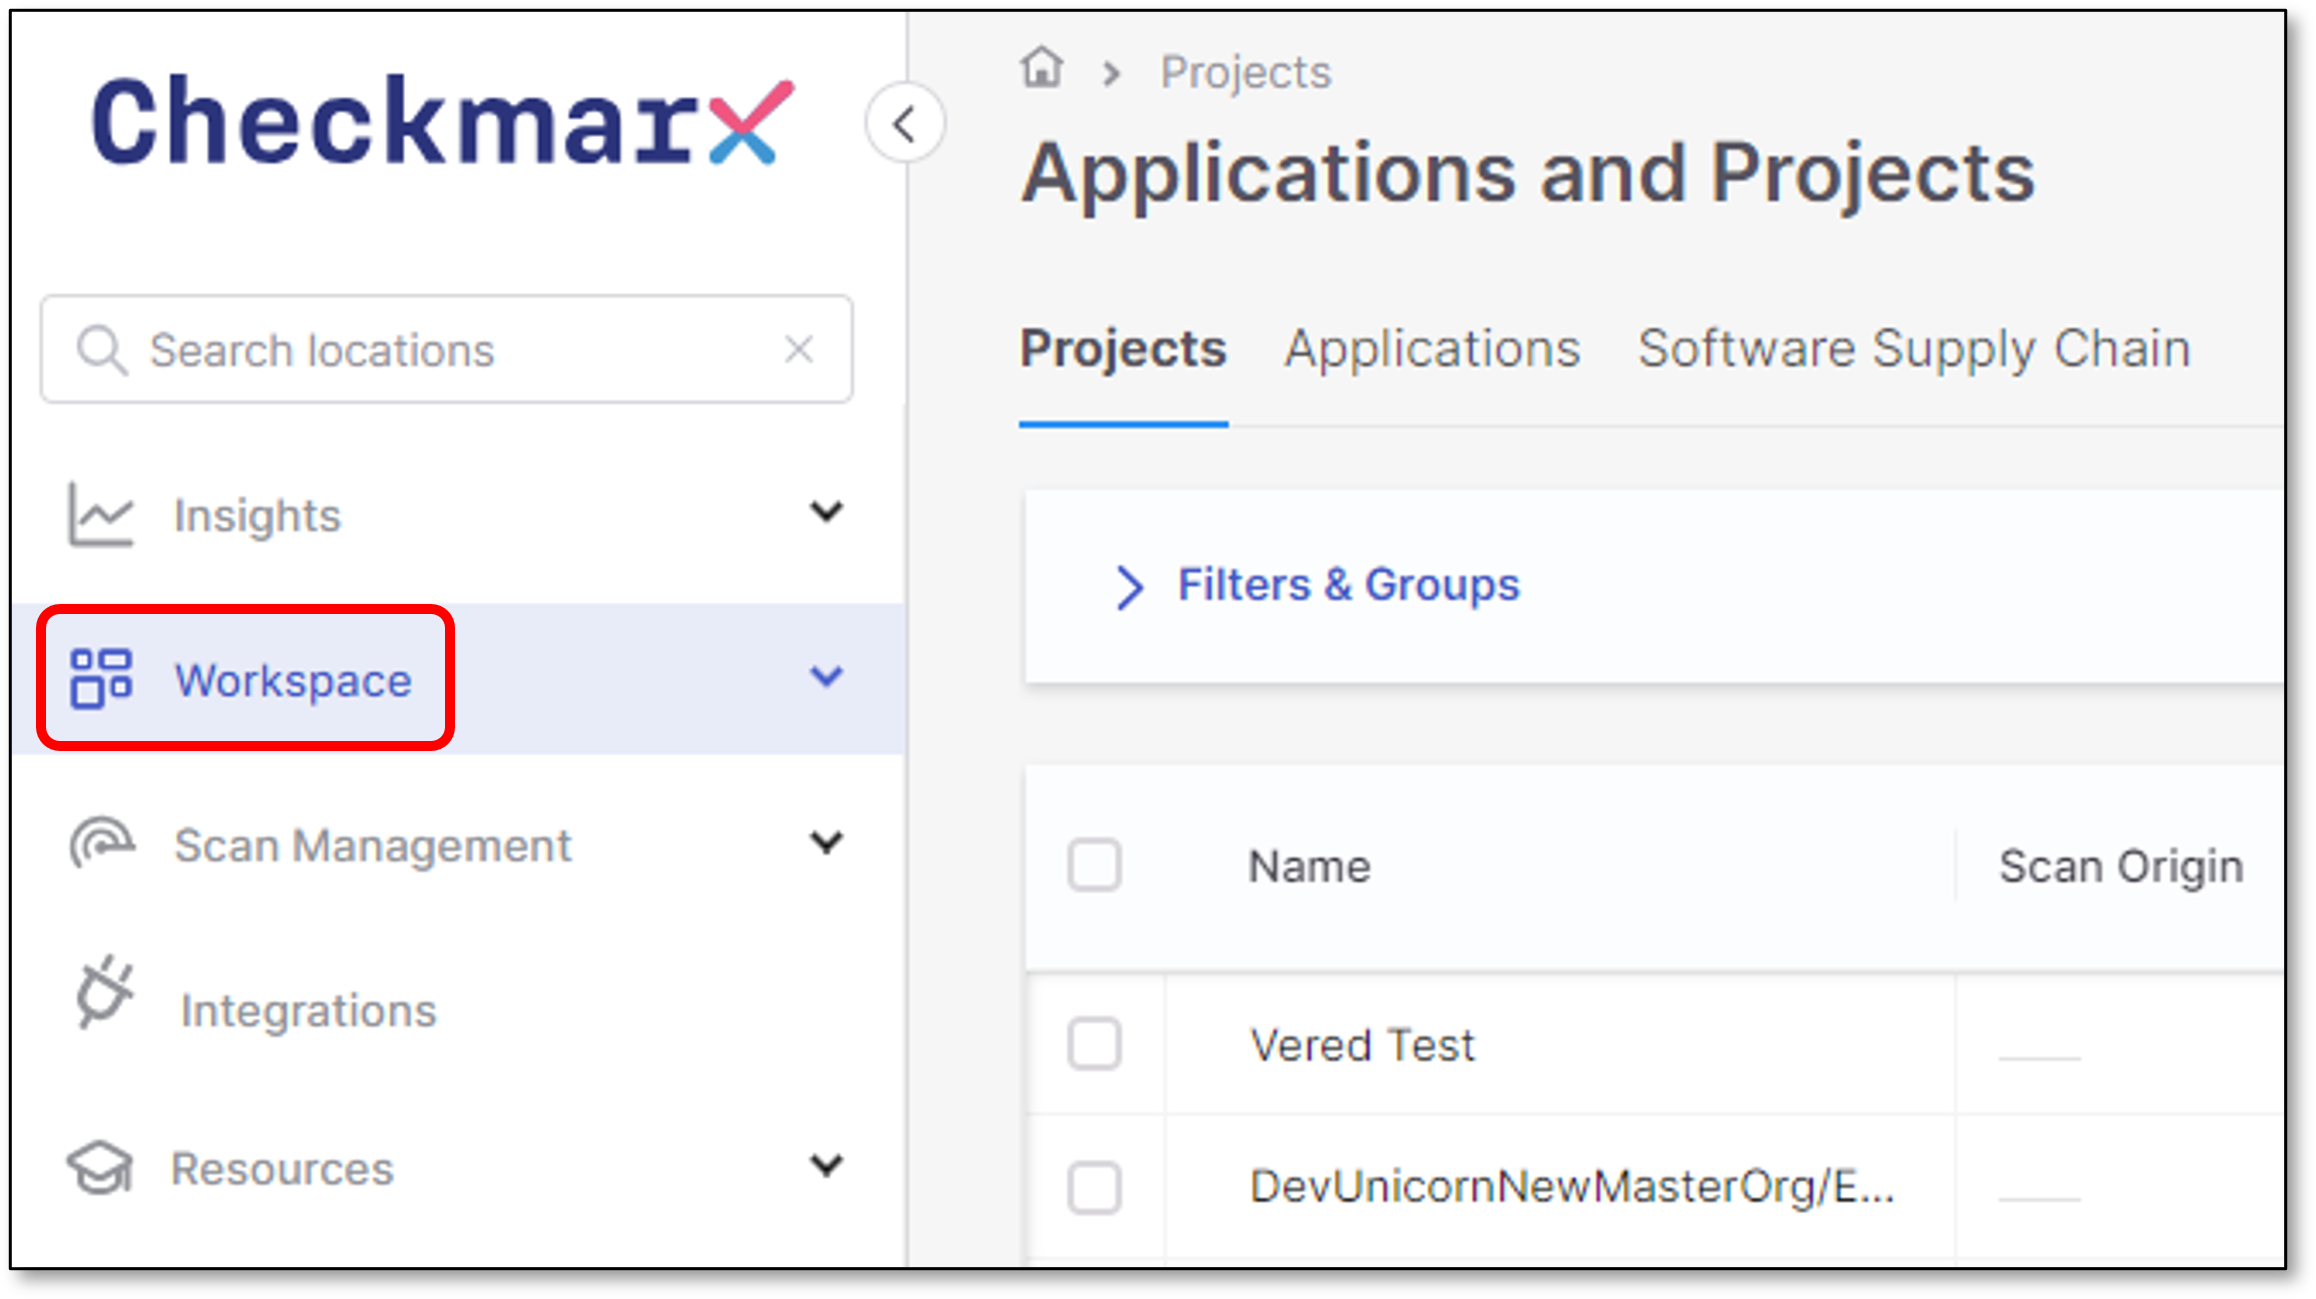Switch to the Software Supply Chain tab

[x=1914, y=349]
